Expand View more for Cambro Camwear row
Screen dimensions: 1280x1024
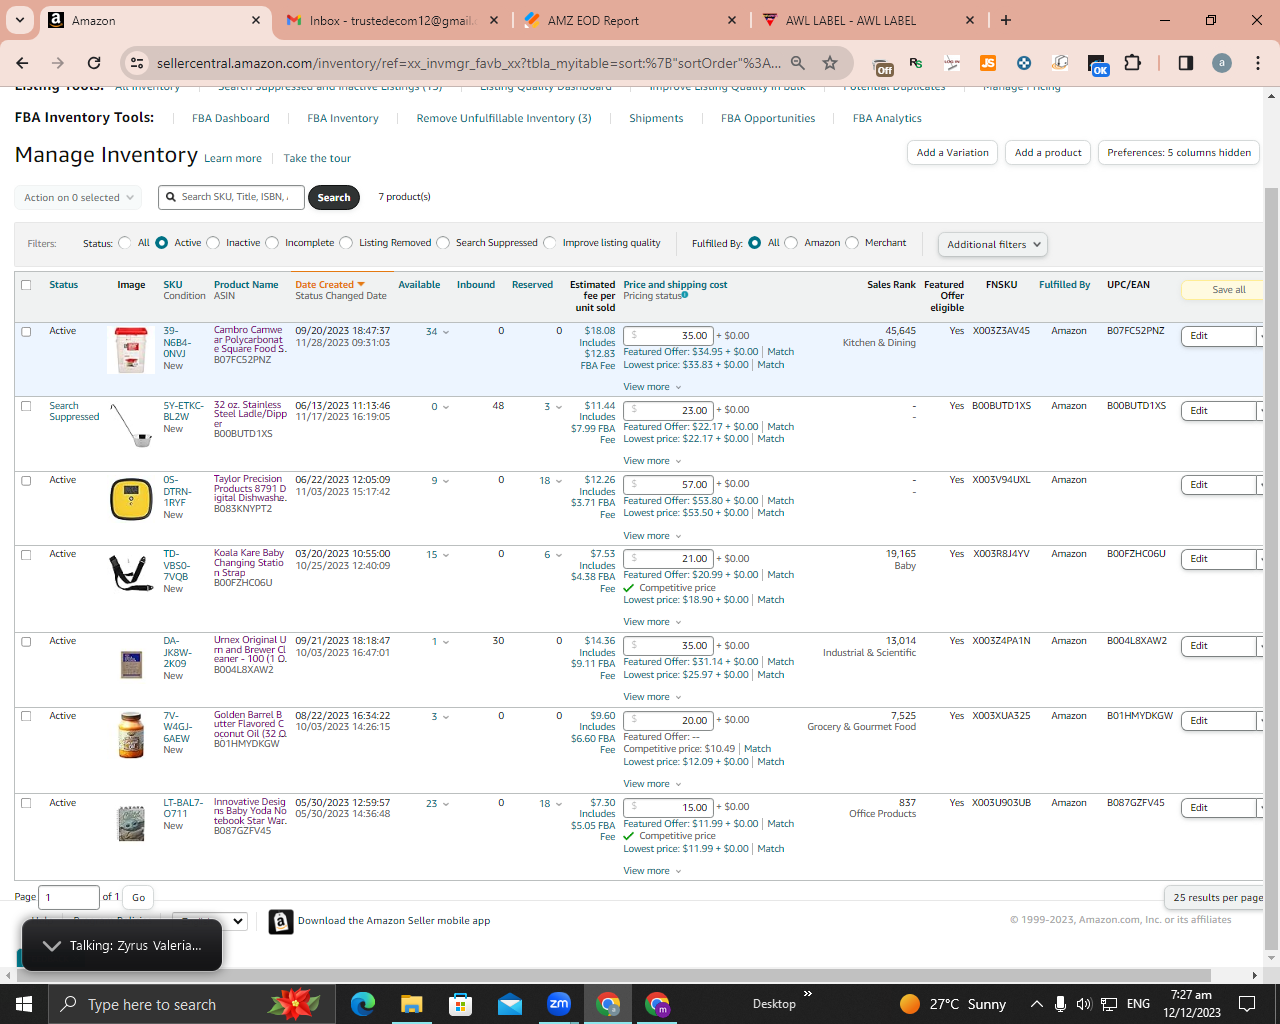(652, 387)
